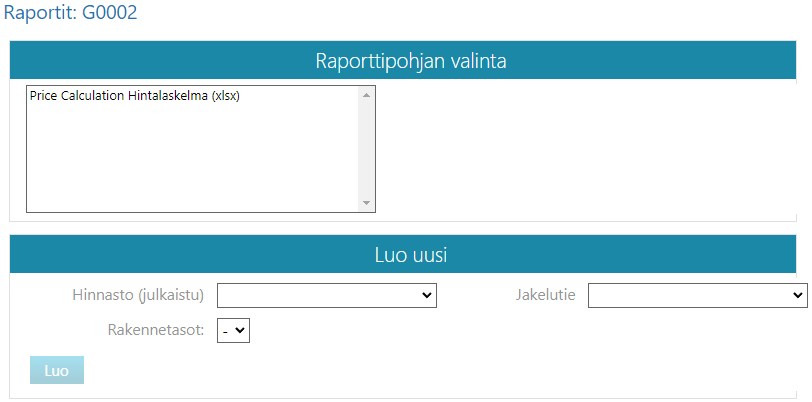The height and width of the screenshot is (402, 812).
Task: Click the Raporttipohjan valinta section header
Action: coord(411,61)
